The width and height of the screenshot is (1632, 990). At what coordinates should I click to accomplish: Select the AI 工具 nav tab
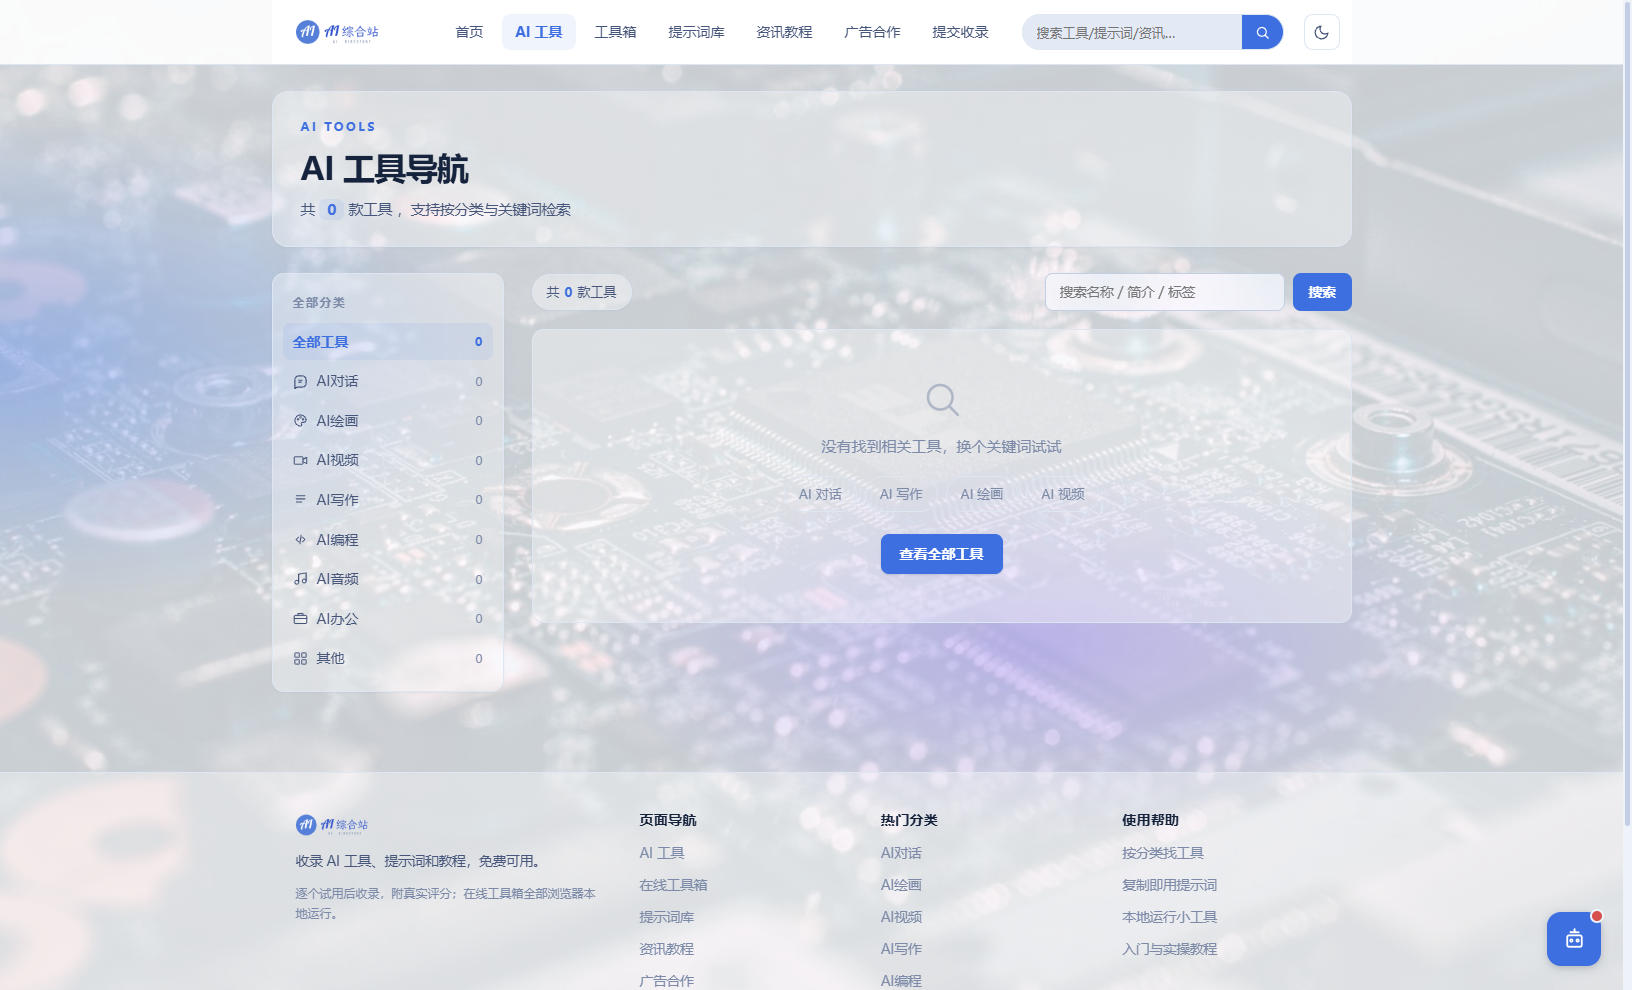pos(539,32)
